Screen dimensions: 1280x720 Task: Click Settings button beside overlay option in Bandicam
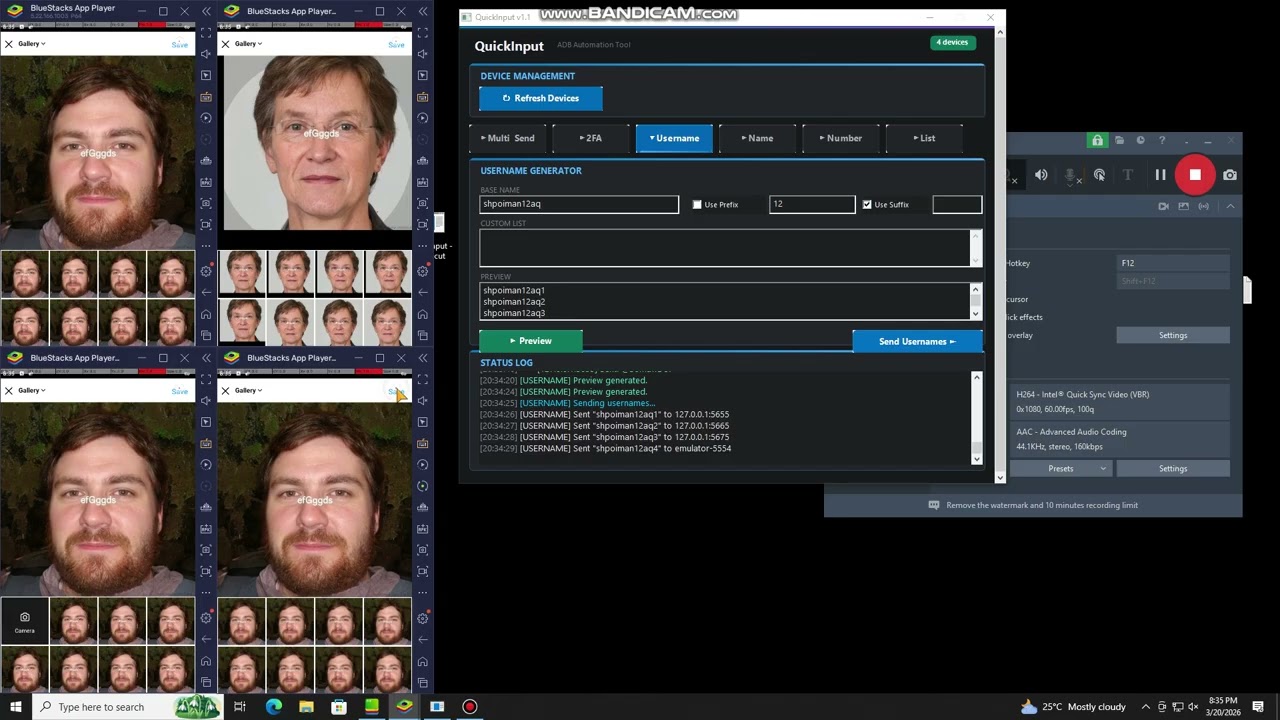pos(1173,335)
